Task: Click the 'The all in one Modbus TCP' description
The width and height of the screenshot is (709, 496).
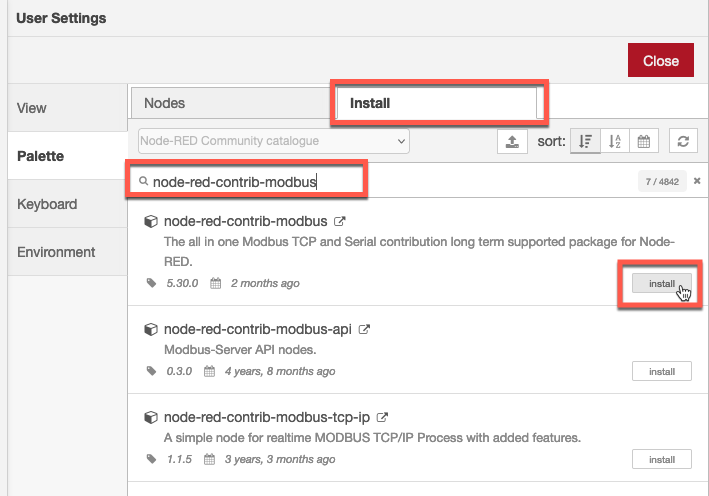Action: 419,251
